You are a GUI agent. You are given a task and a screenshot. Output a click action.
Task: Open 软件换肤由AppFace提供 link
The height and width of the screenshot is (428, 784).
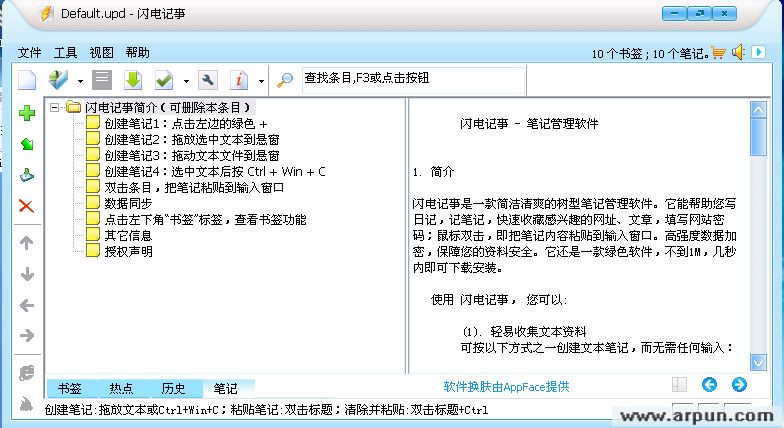click(506, 386)
